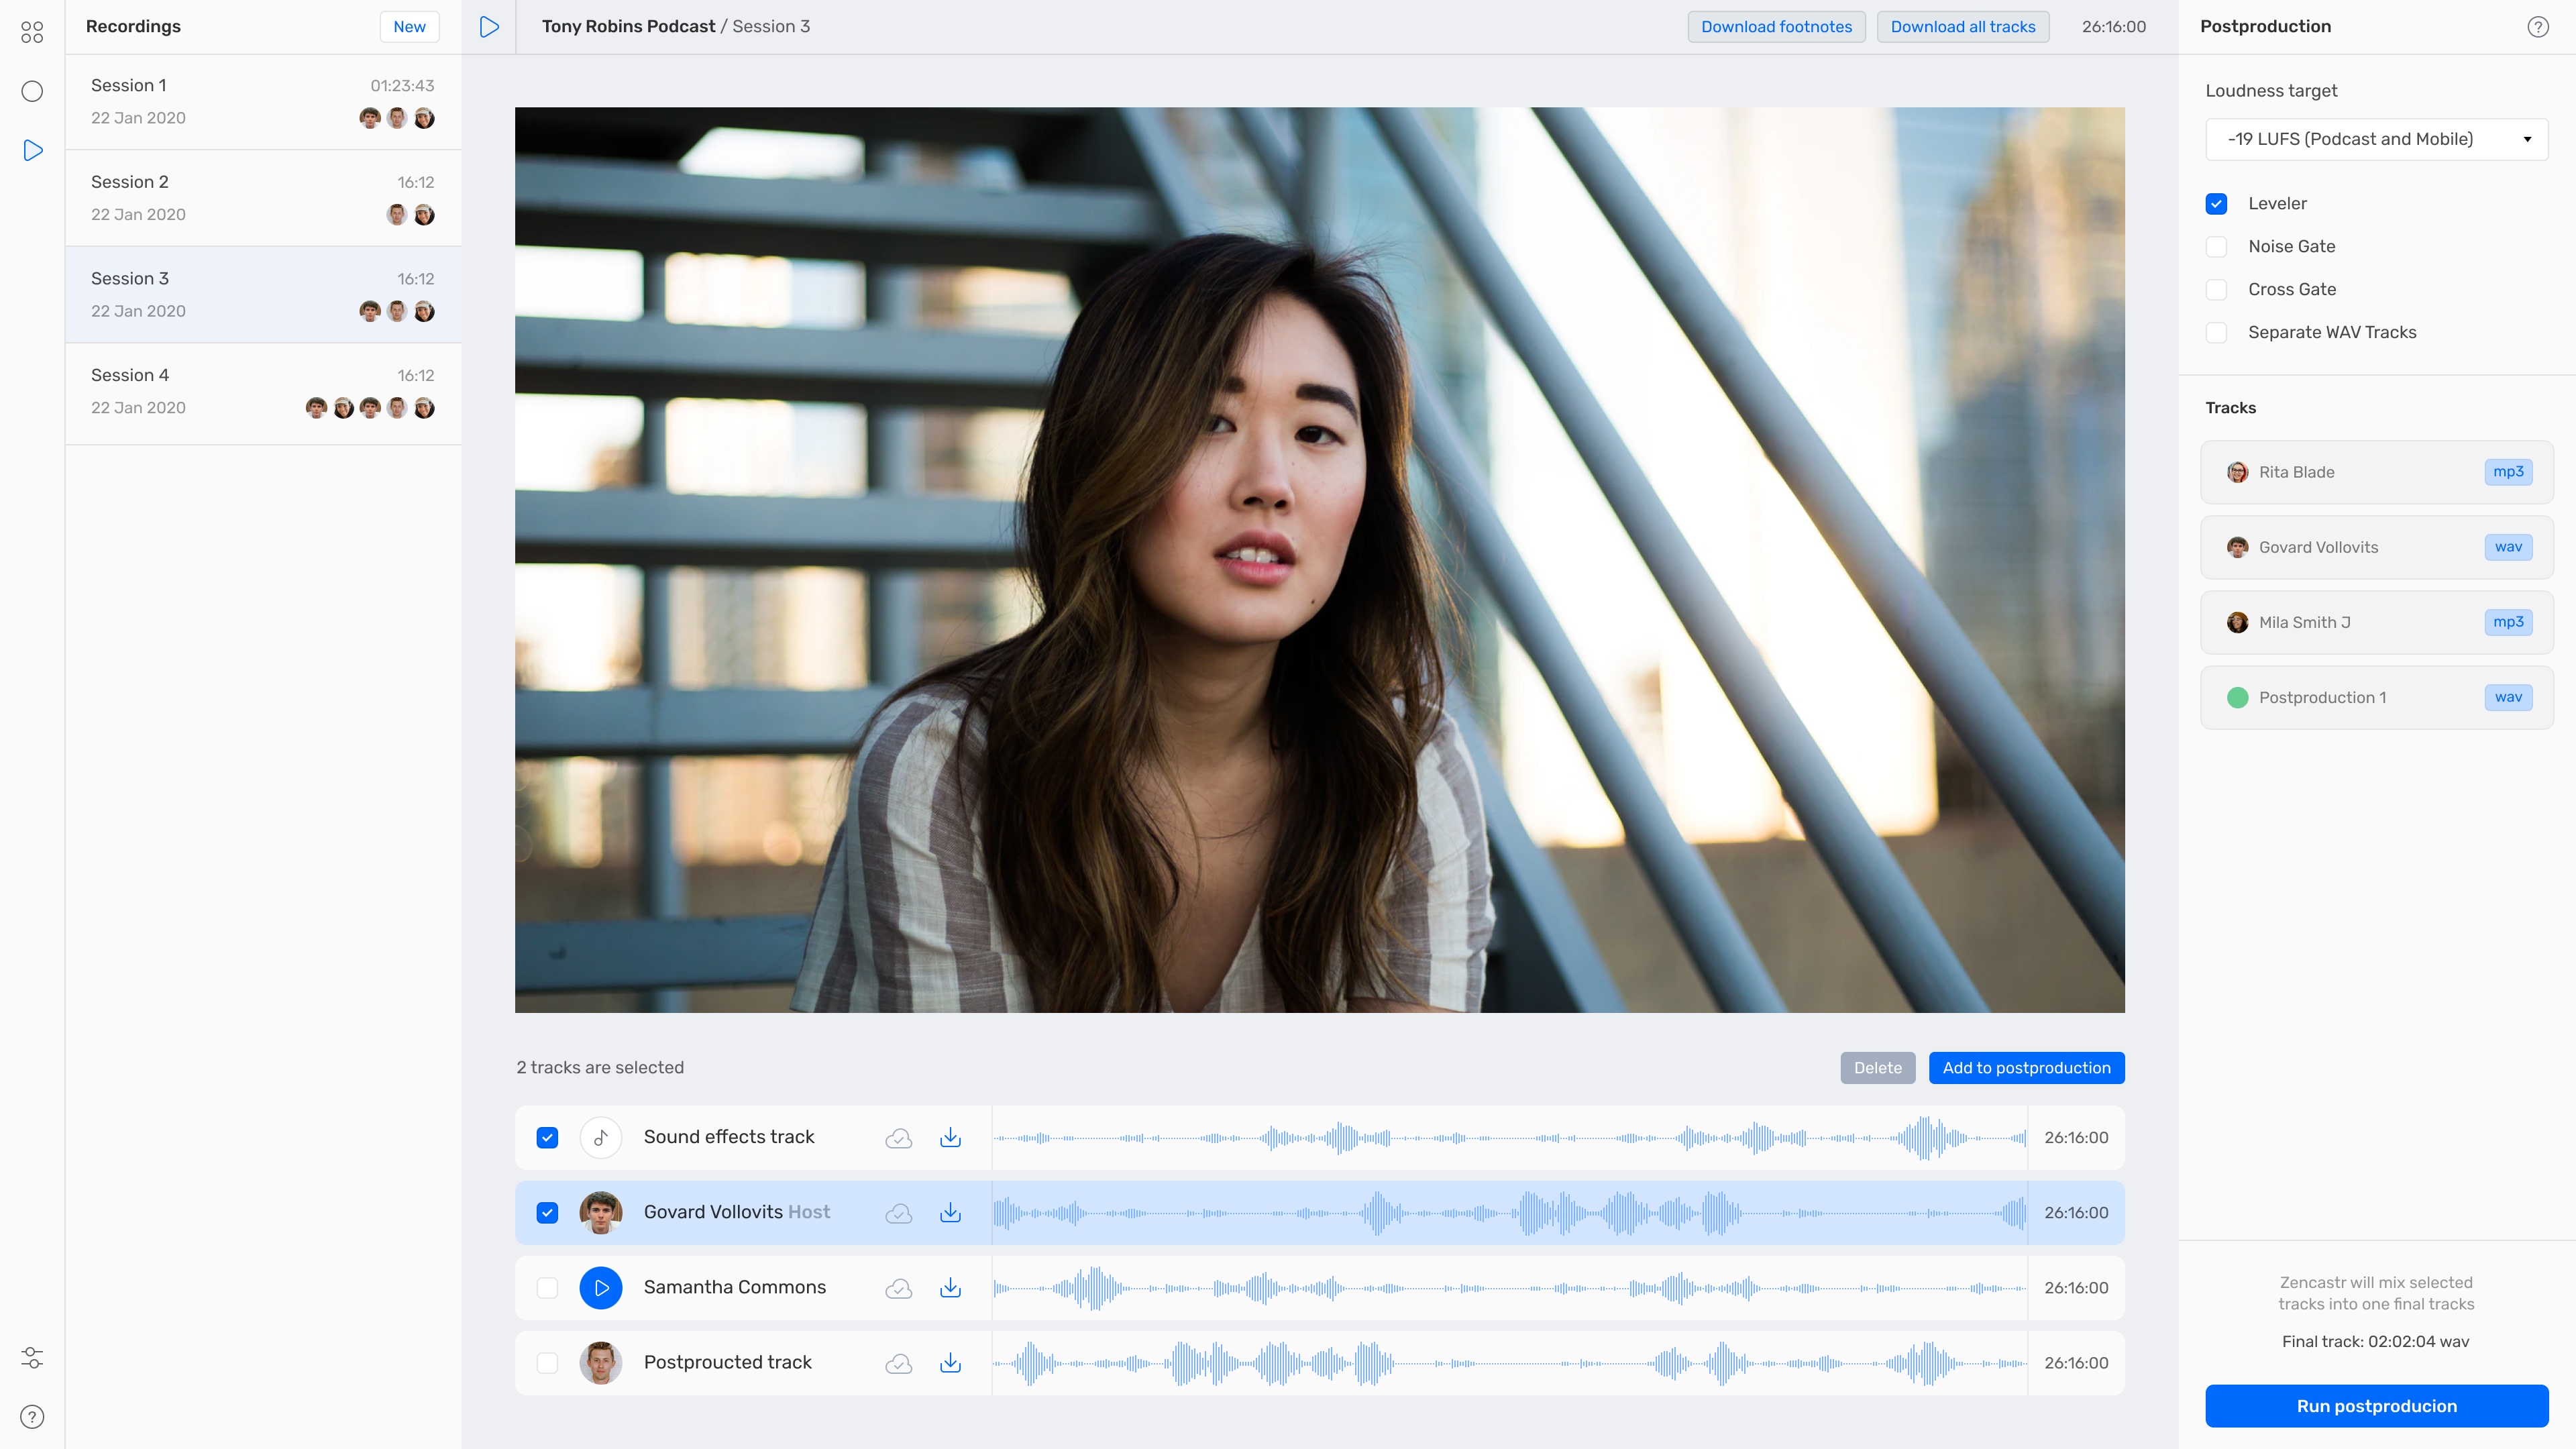Open settings sliders icon in sidebar
The width and height of the screenshot is (2576, 1449).
click(x=32, y=1357)
